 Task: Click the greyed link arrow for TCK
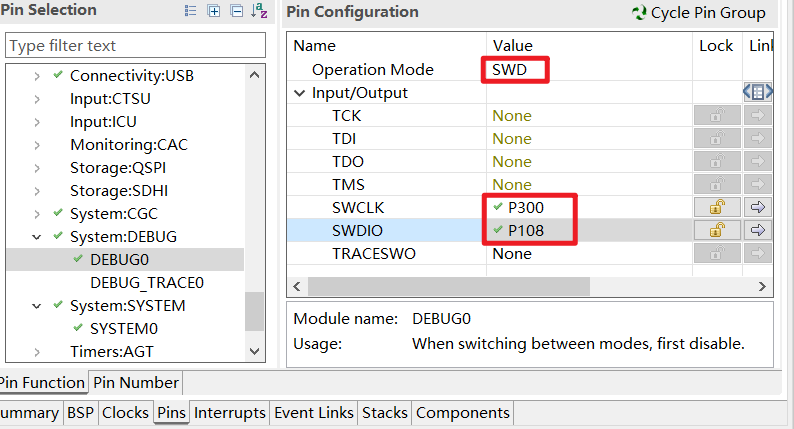click(x=758, y=115)
